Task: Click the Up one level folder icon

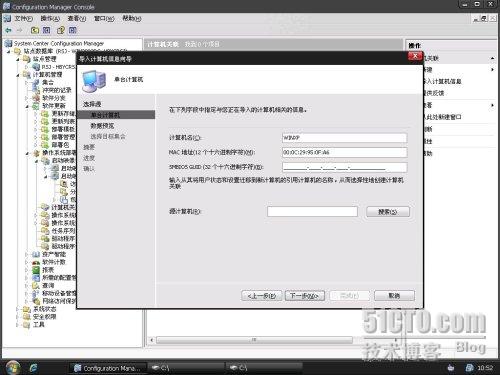Action: click(35, 30)
